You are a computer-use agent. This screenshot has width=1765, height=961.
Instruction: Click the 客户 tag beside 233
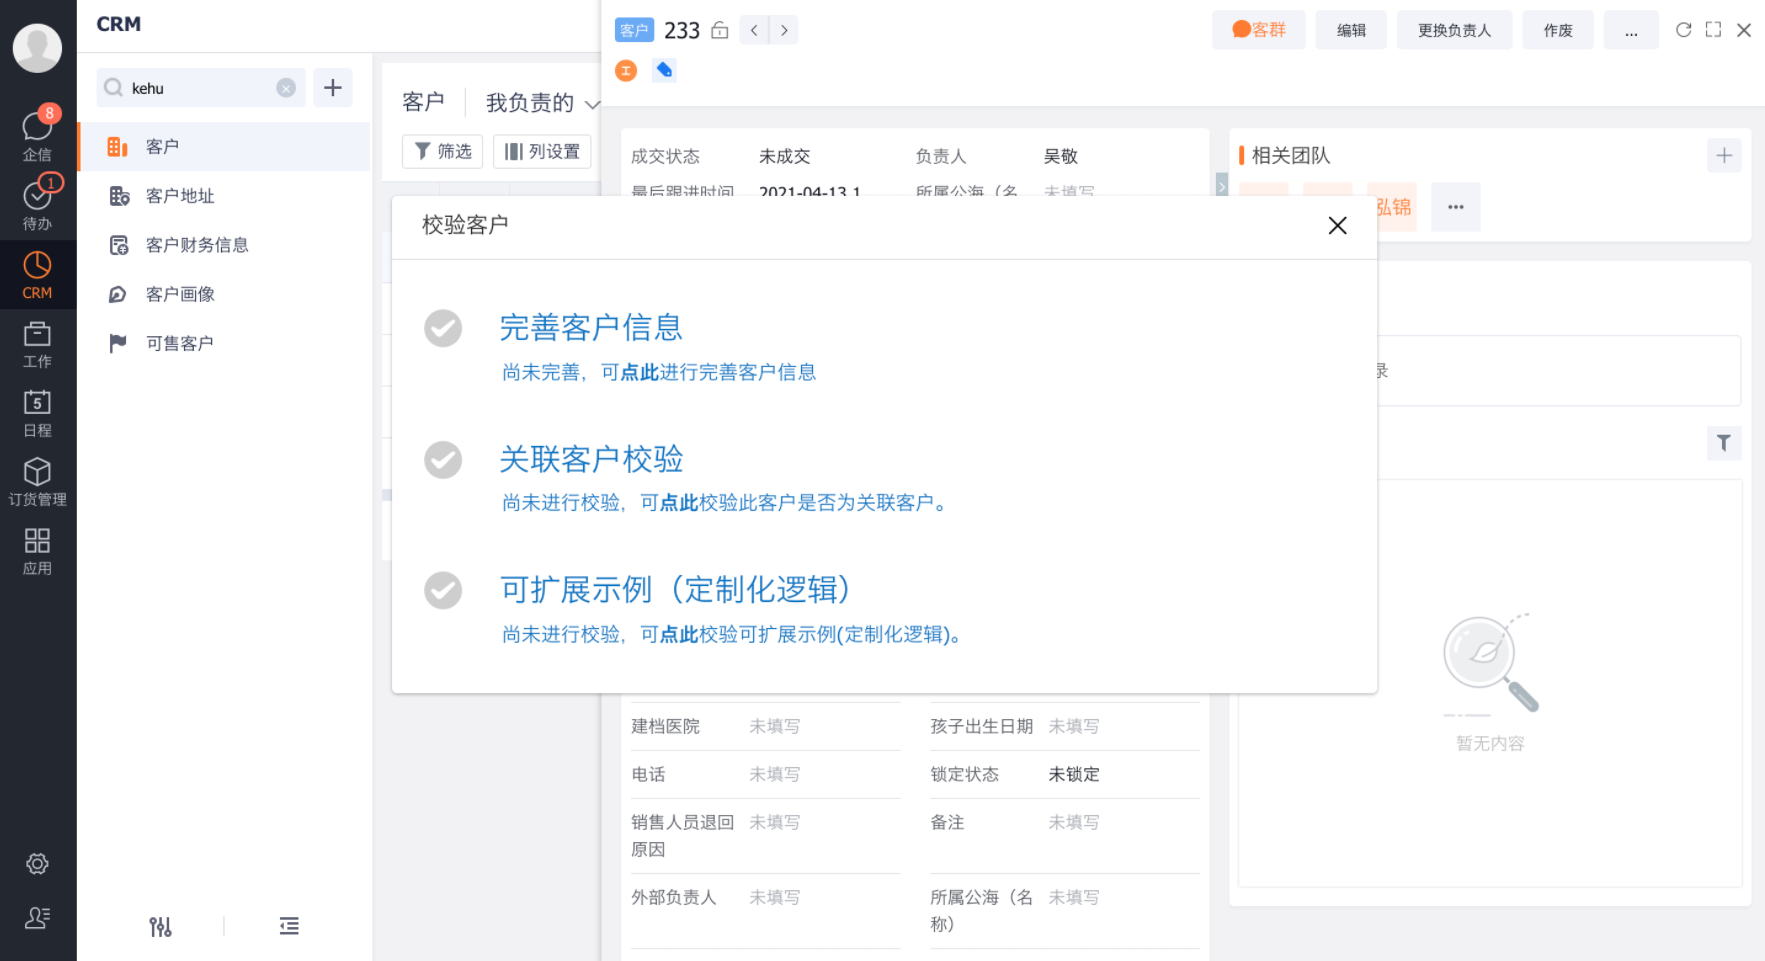tap(634, 31)
